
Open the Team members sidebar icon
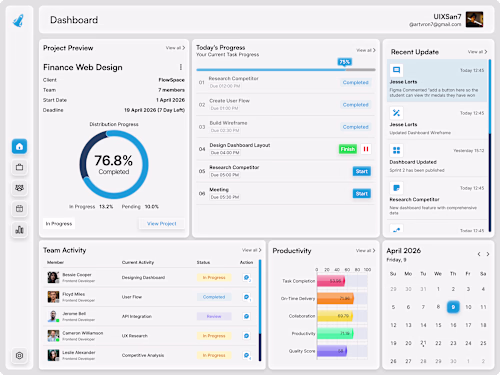[x=19, y=188]
